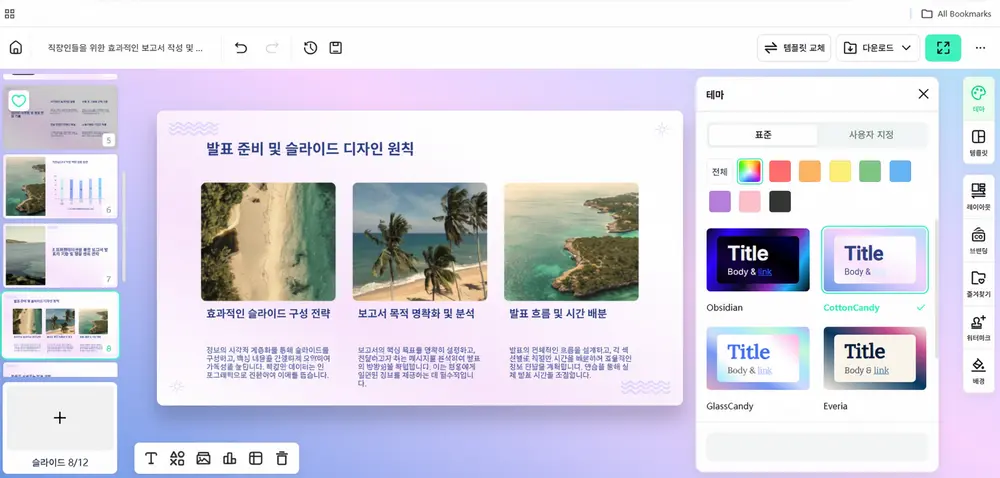Favorite slide 5 with heart icon

[x=18, y=100]
